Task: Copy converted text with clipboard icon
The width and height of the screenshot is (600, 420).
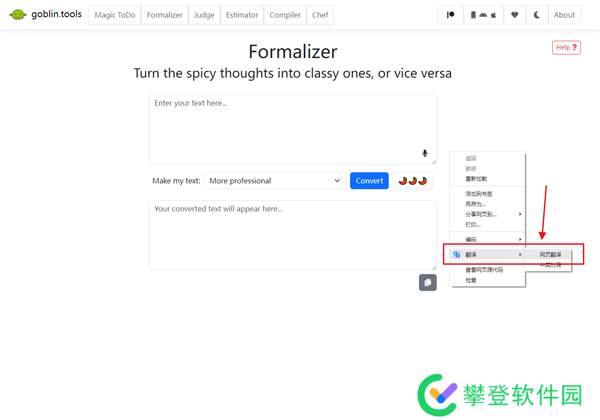Action: (x=427, y=283)
